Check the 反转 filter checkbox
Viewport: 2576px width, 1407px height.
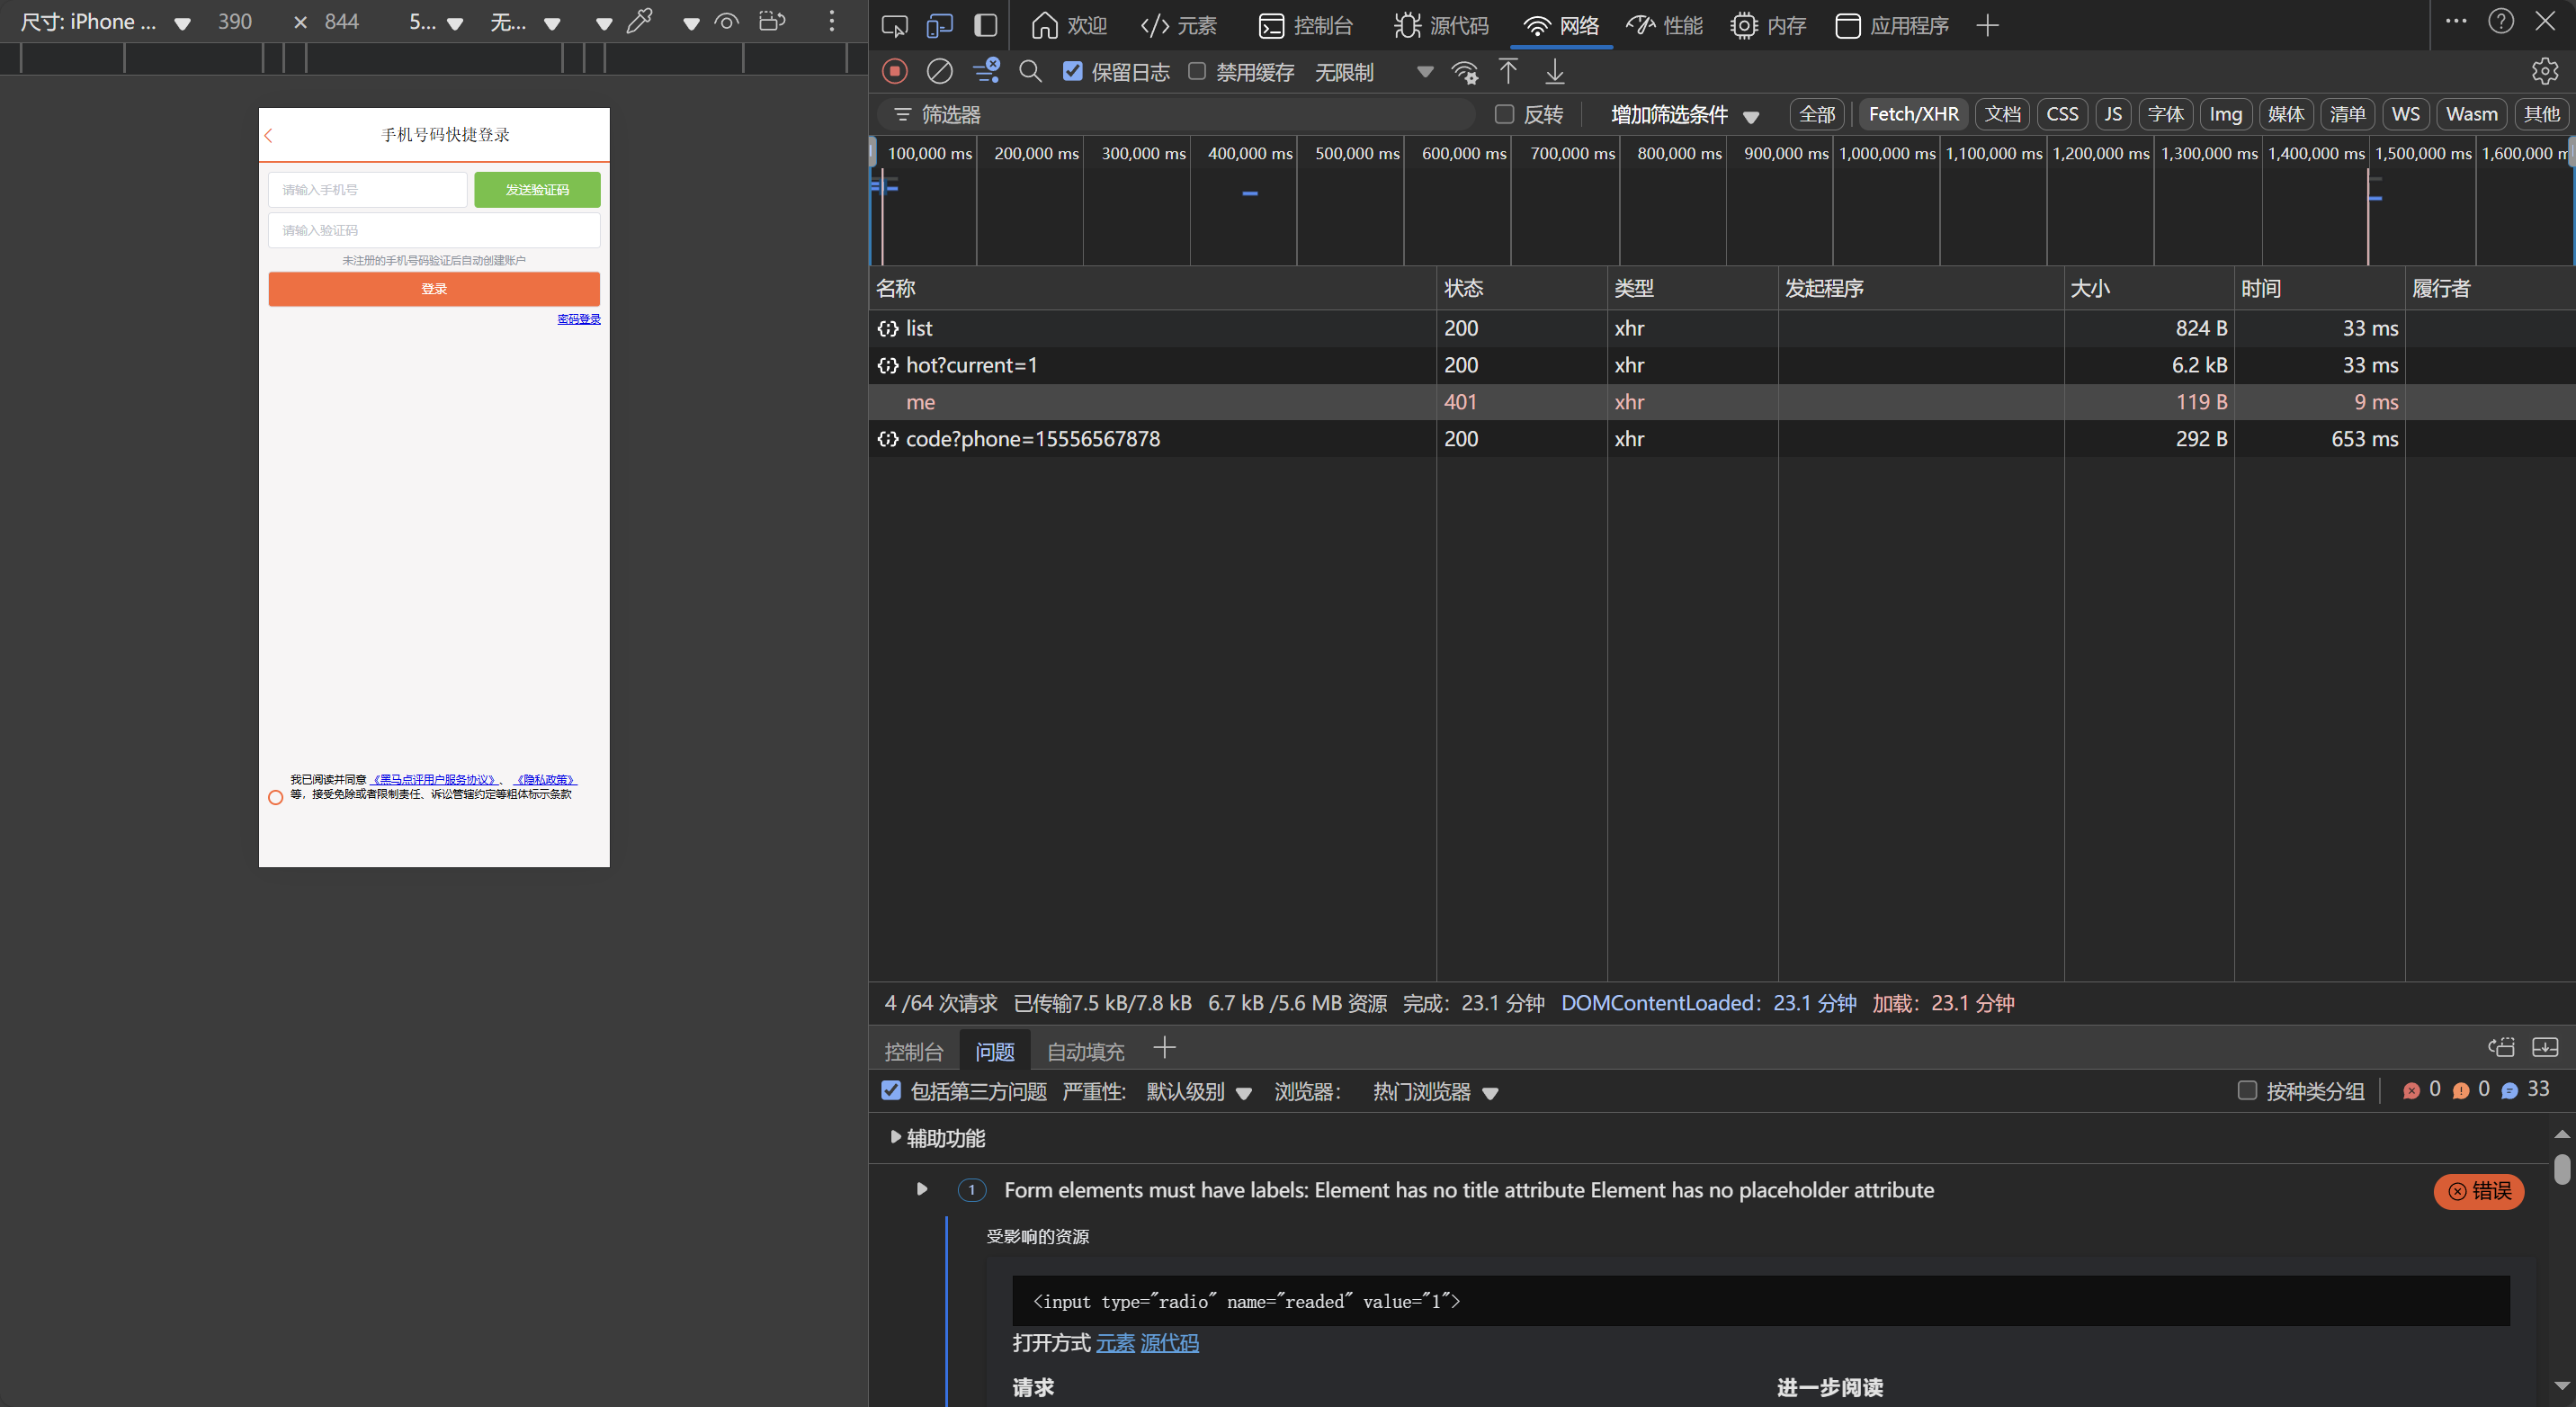click(1503, 114)
